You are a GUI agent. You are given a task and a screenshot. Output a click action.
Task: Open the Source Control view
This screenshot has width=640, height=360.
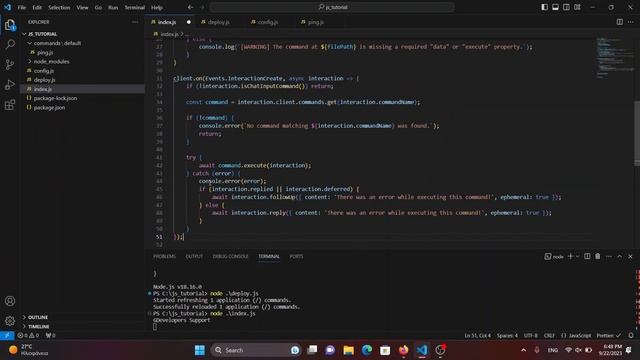pos(10,64)
